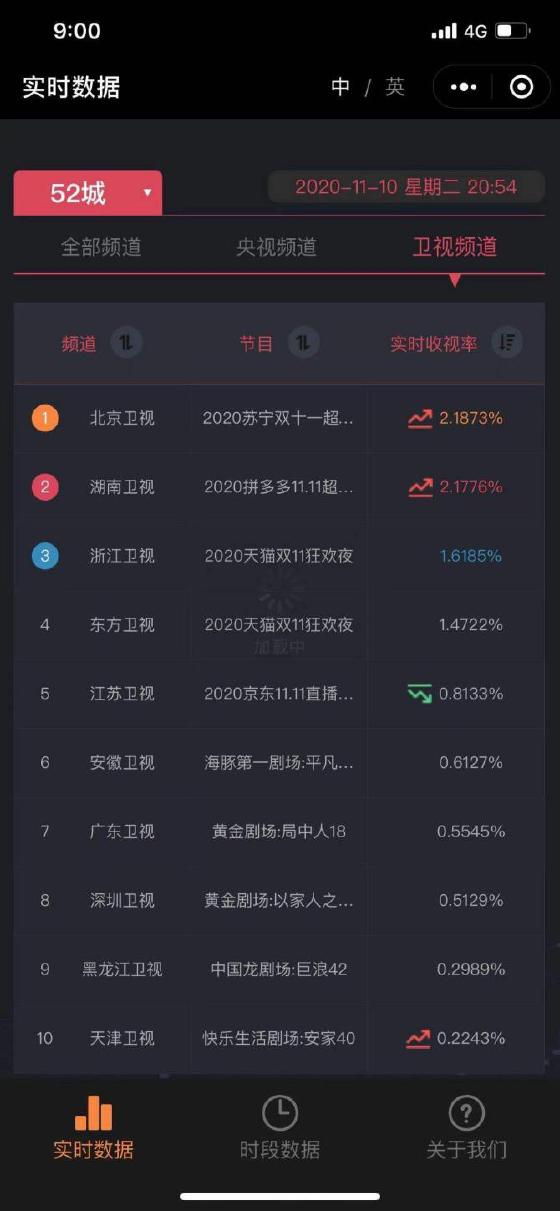
Task: Select the 全部频道 tab
Action: click(x=101, y=247)
